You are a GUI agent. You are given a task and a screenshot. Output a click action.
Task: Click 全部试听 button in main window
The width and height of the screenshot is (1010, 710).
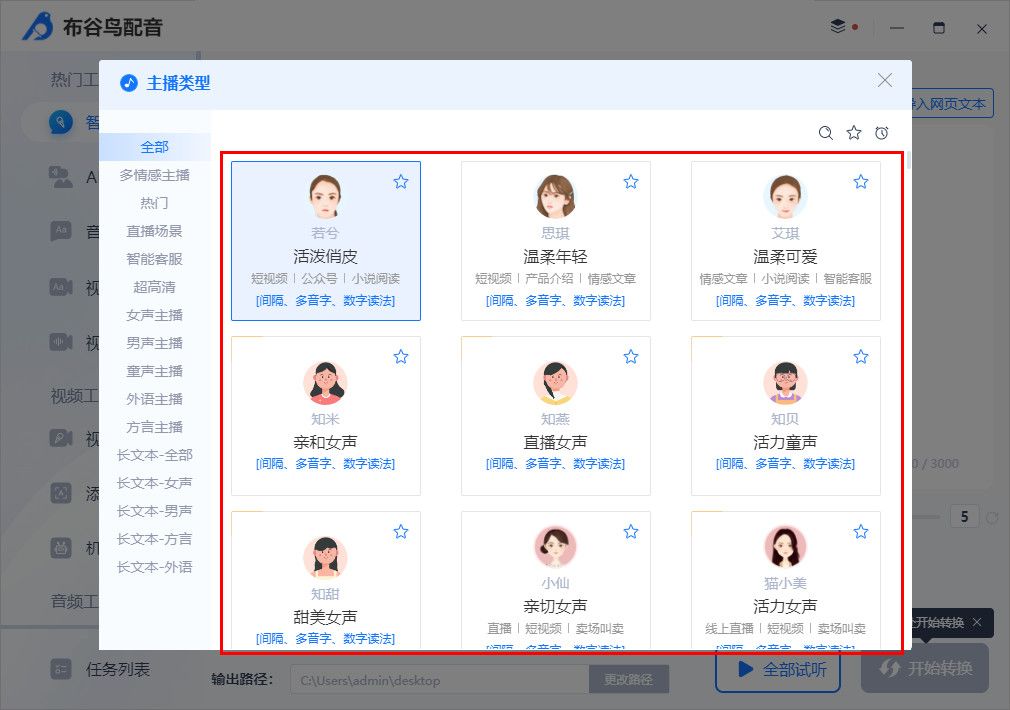(x=778, y=670)
